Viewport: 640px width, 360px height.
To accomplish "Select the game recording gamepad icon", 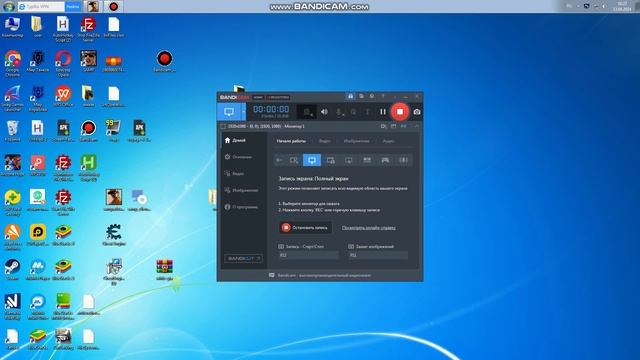I will click(385, 160).
